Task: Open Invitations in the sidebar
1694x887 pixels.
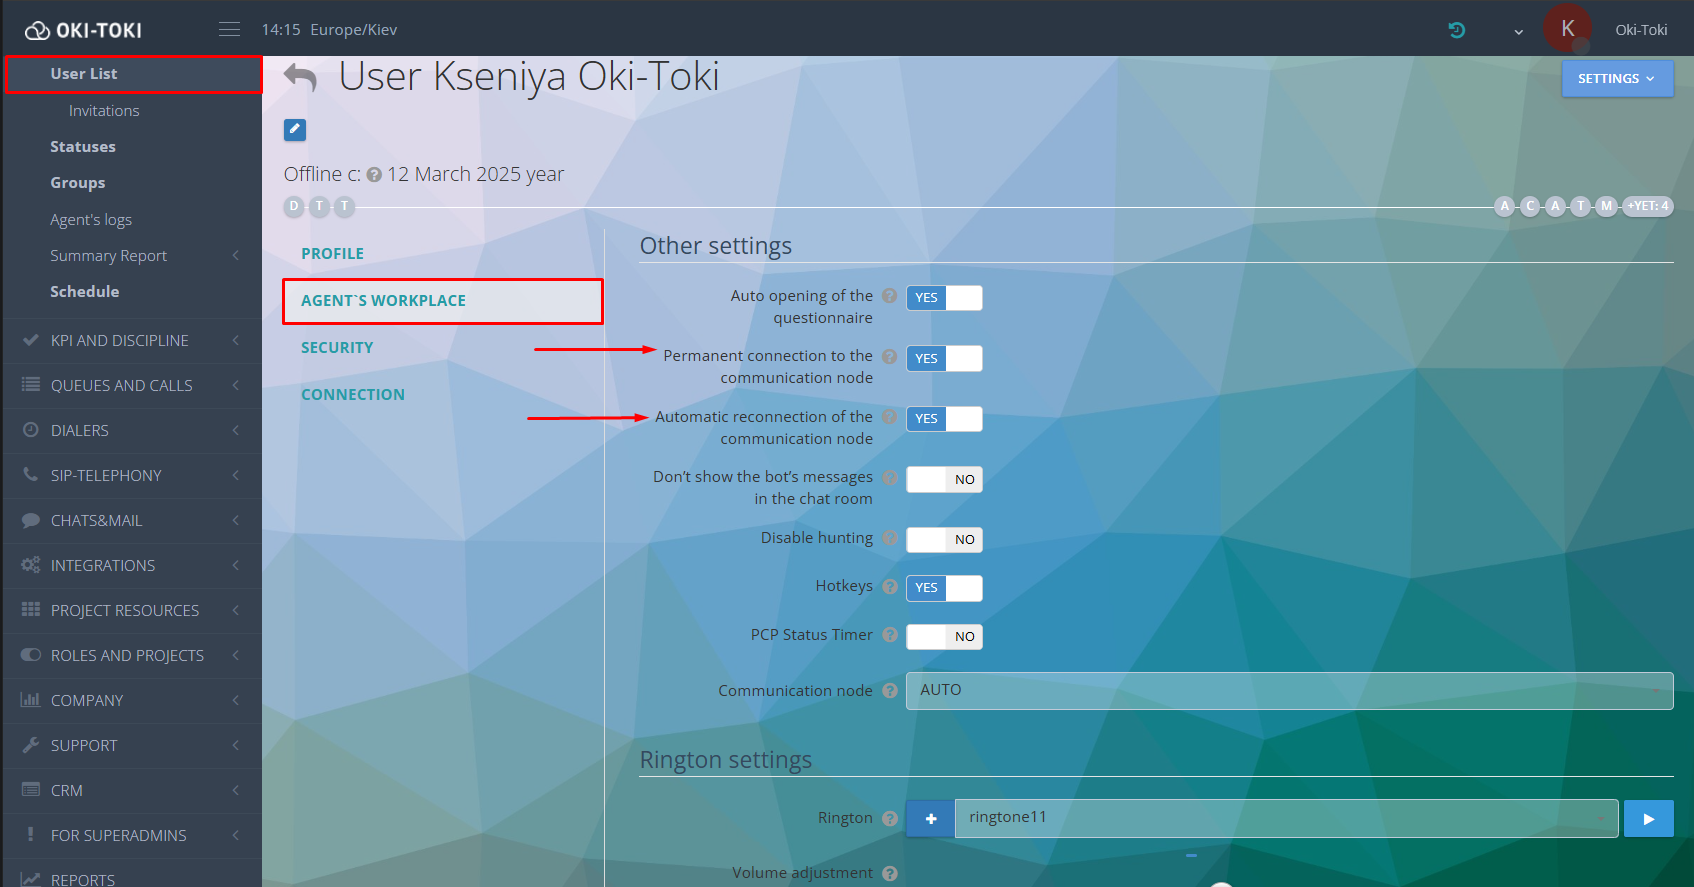Action: [x=104, y=111]
